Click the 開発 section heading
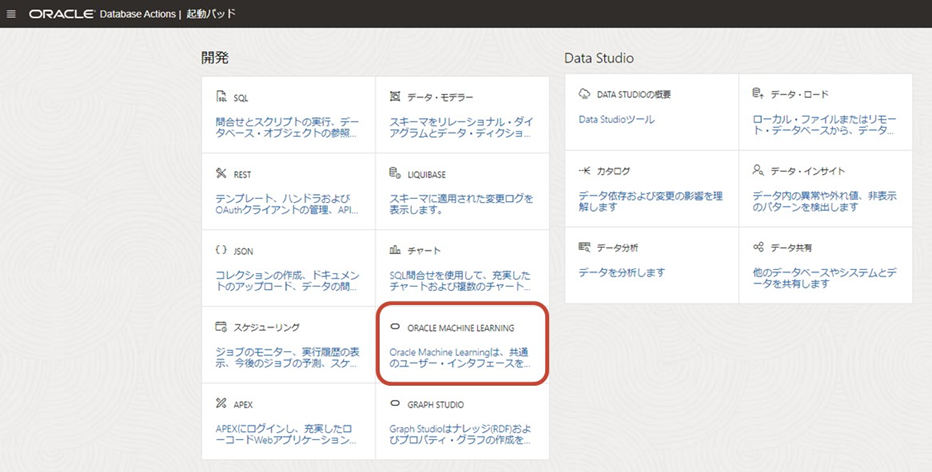 click(215, 58)
